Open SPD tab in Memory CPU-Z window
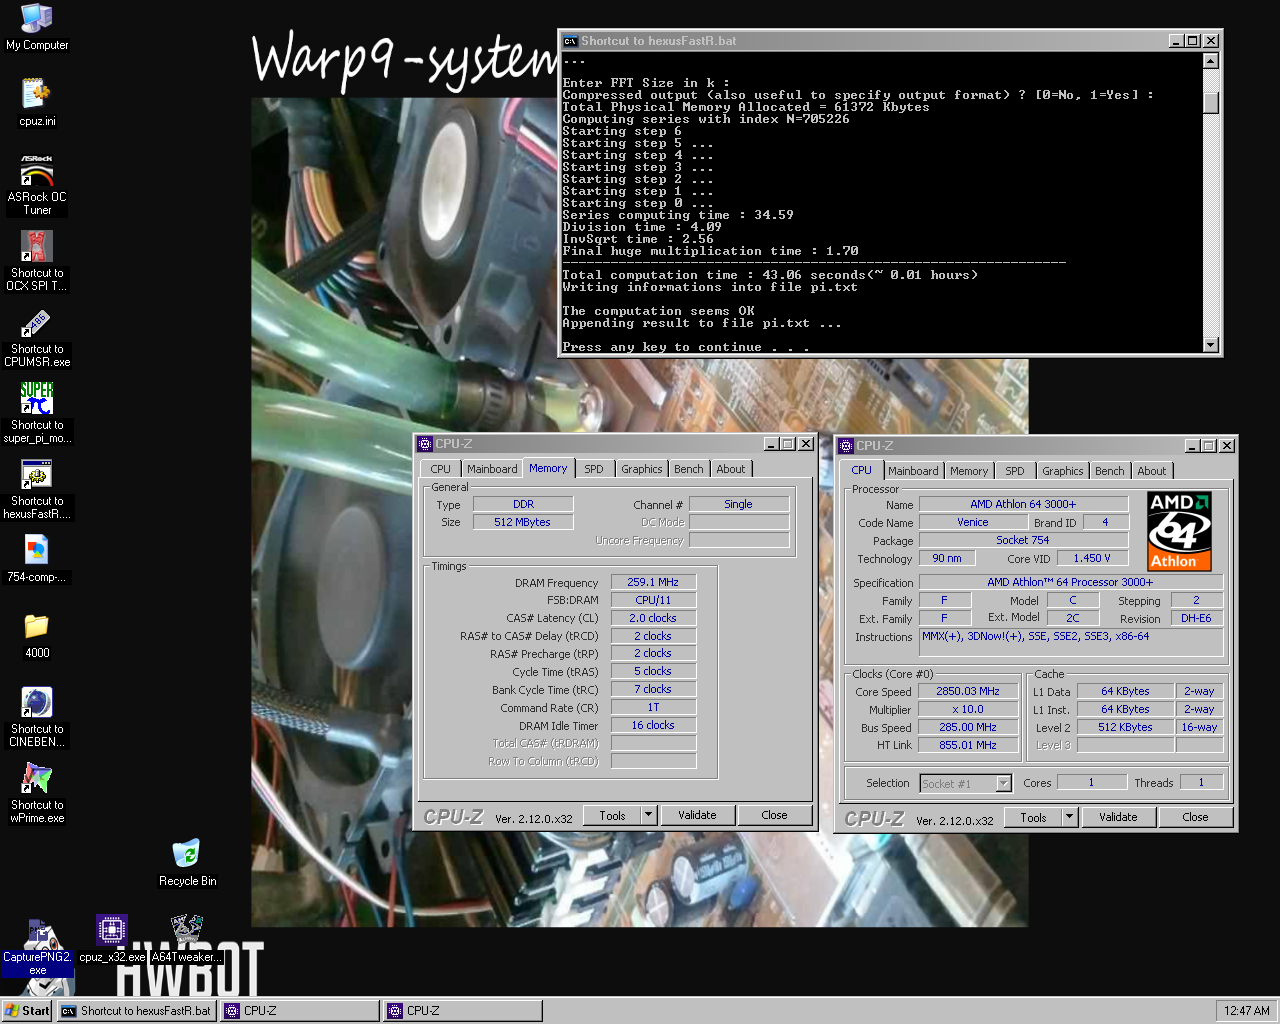This screenshot has height=1024, width=1280. coord(594,469)
